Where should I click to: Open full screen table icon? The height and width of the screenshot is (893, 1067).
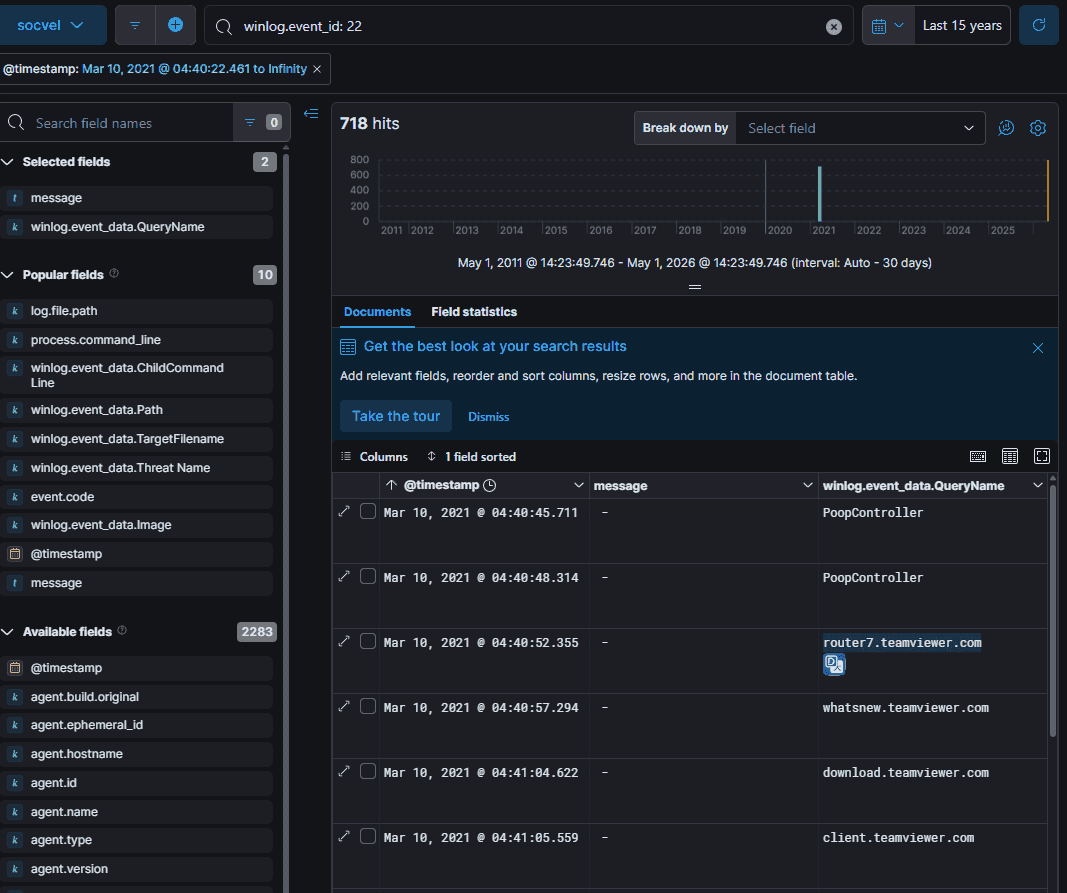tap(1042, 456)
